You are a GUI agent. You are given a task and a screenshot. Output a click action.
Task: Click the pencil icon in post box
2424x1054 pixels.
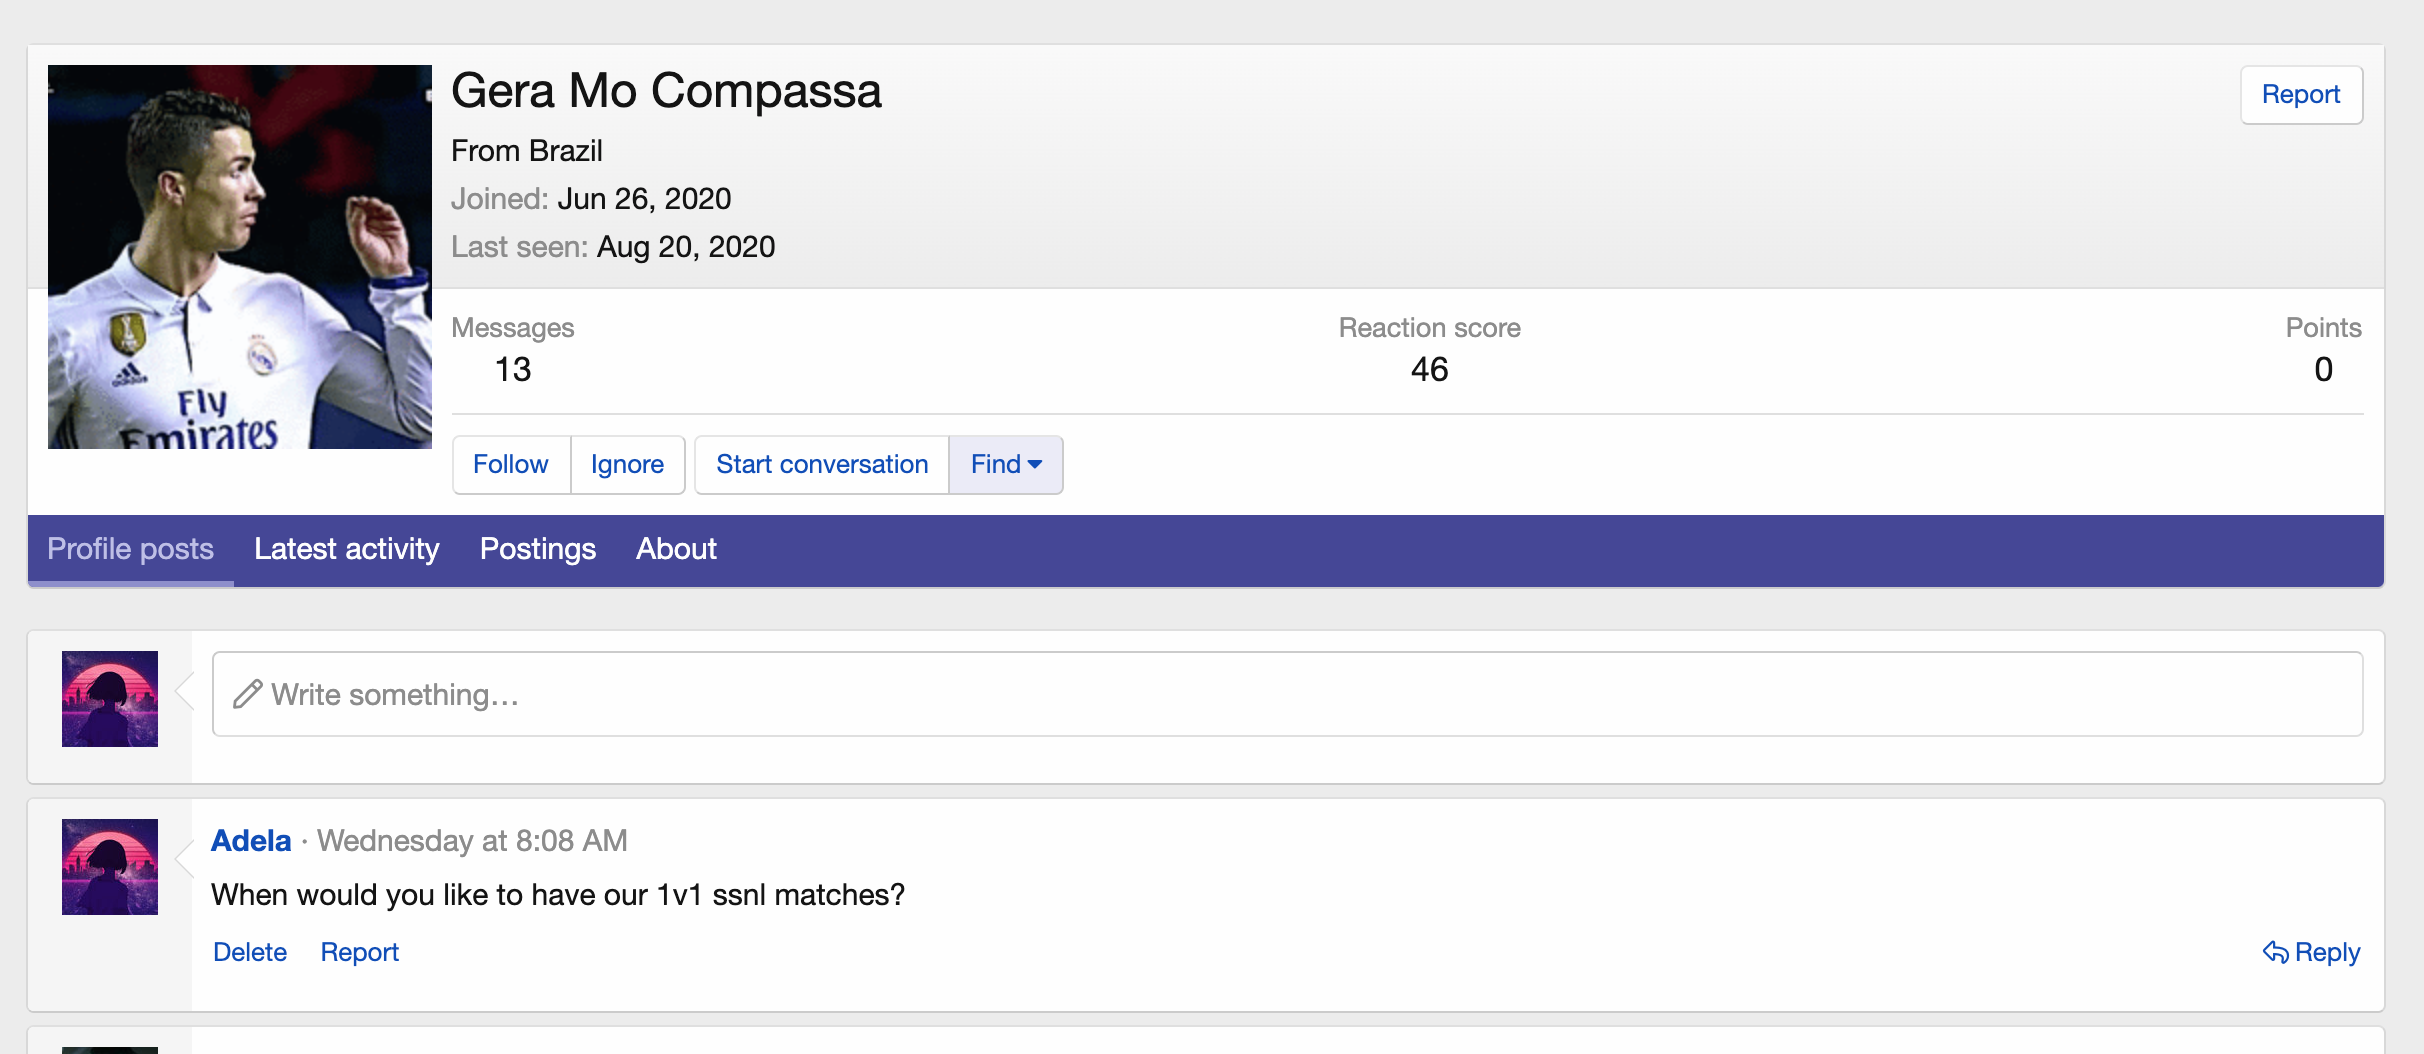coord(247,695)
